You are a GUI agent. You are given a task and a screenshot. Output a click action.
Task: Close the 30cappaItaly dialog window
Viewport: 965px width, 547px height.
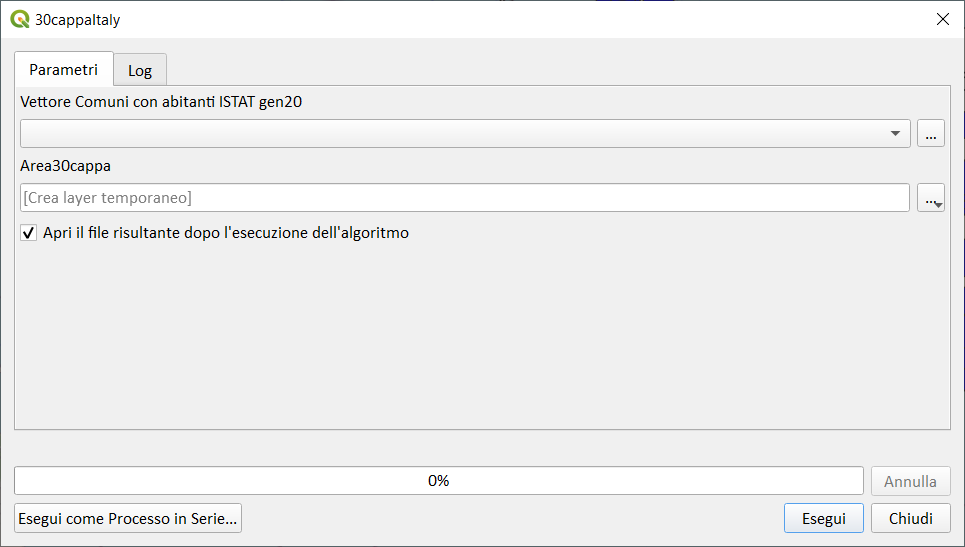coord(941,19)
